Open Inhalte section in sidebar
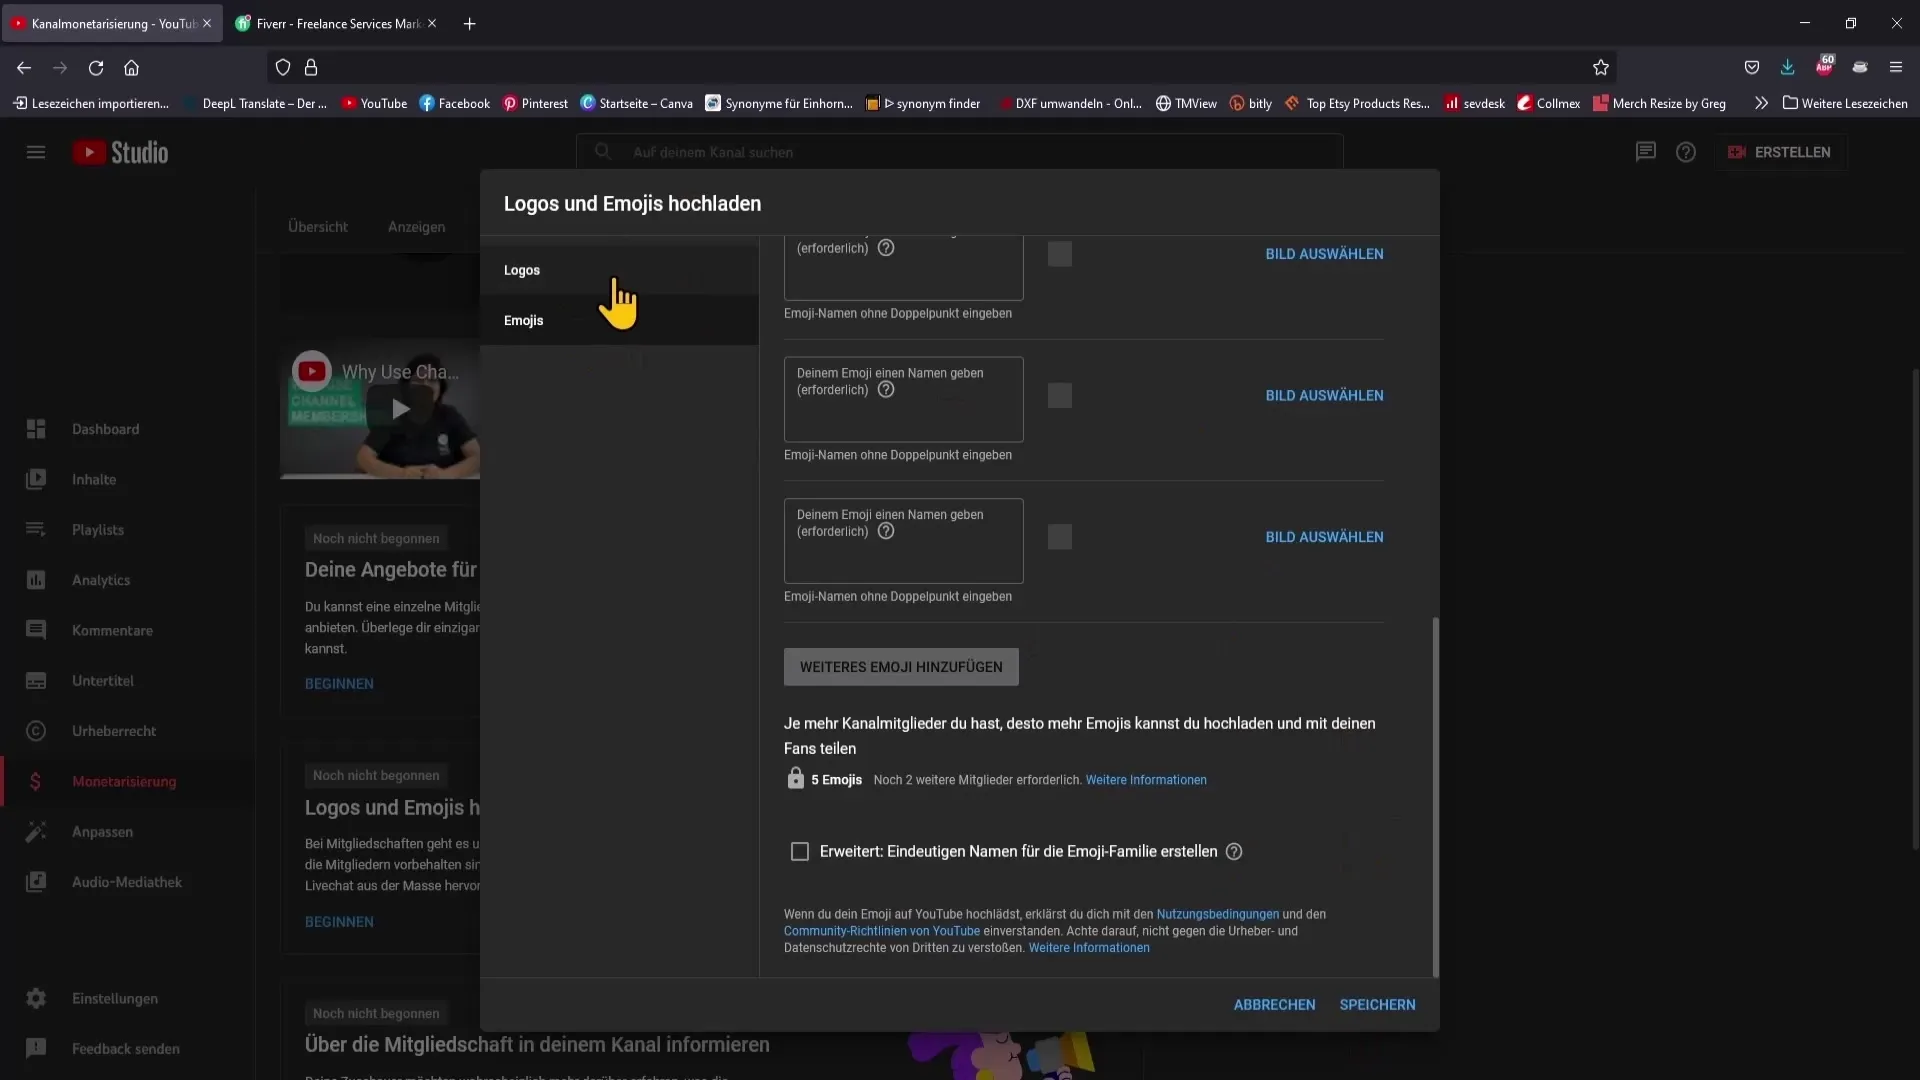This screenshot has width=1920, height=1080. point(94,479)
